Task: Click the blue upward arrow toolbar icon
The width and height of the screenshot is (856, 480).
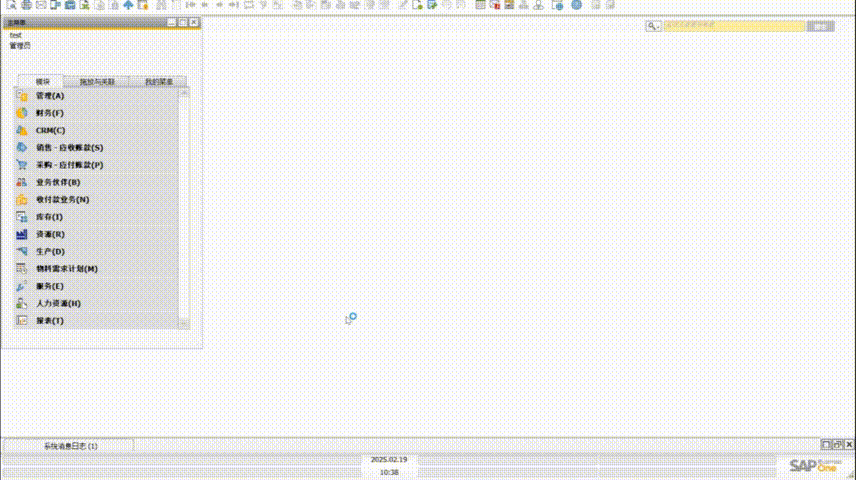Action: pyautogui.click(x=128, y=5)
